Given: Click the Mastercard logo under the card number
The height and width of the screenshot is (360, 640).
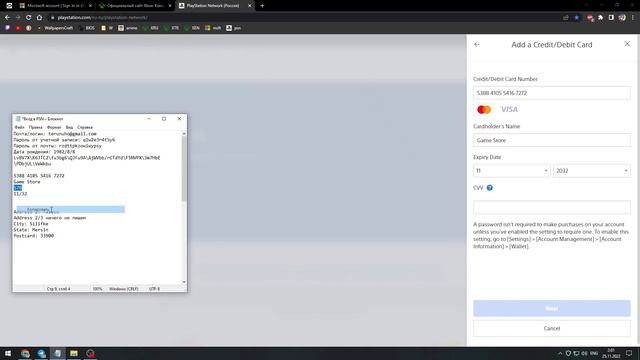Looking at the screenshot, I should [x=484, y=109].
